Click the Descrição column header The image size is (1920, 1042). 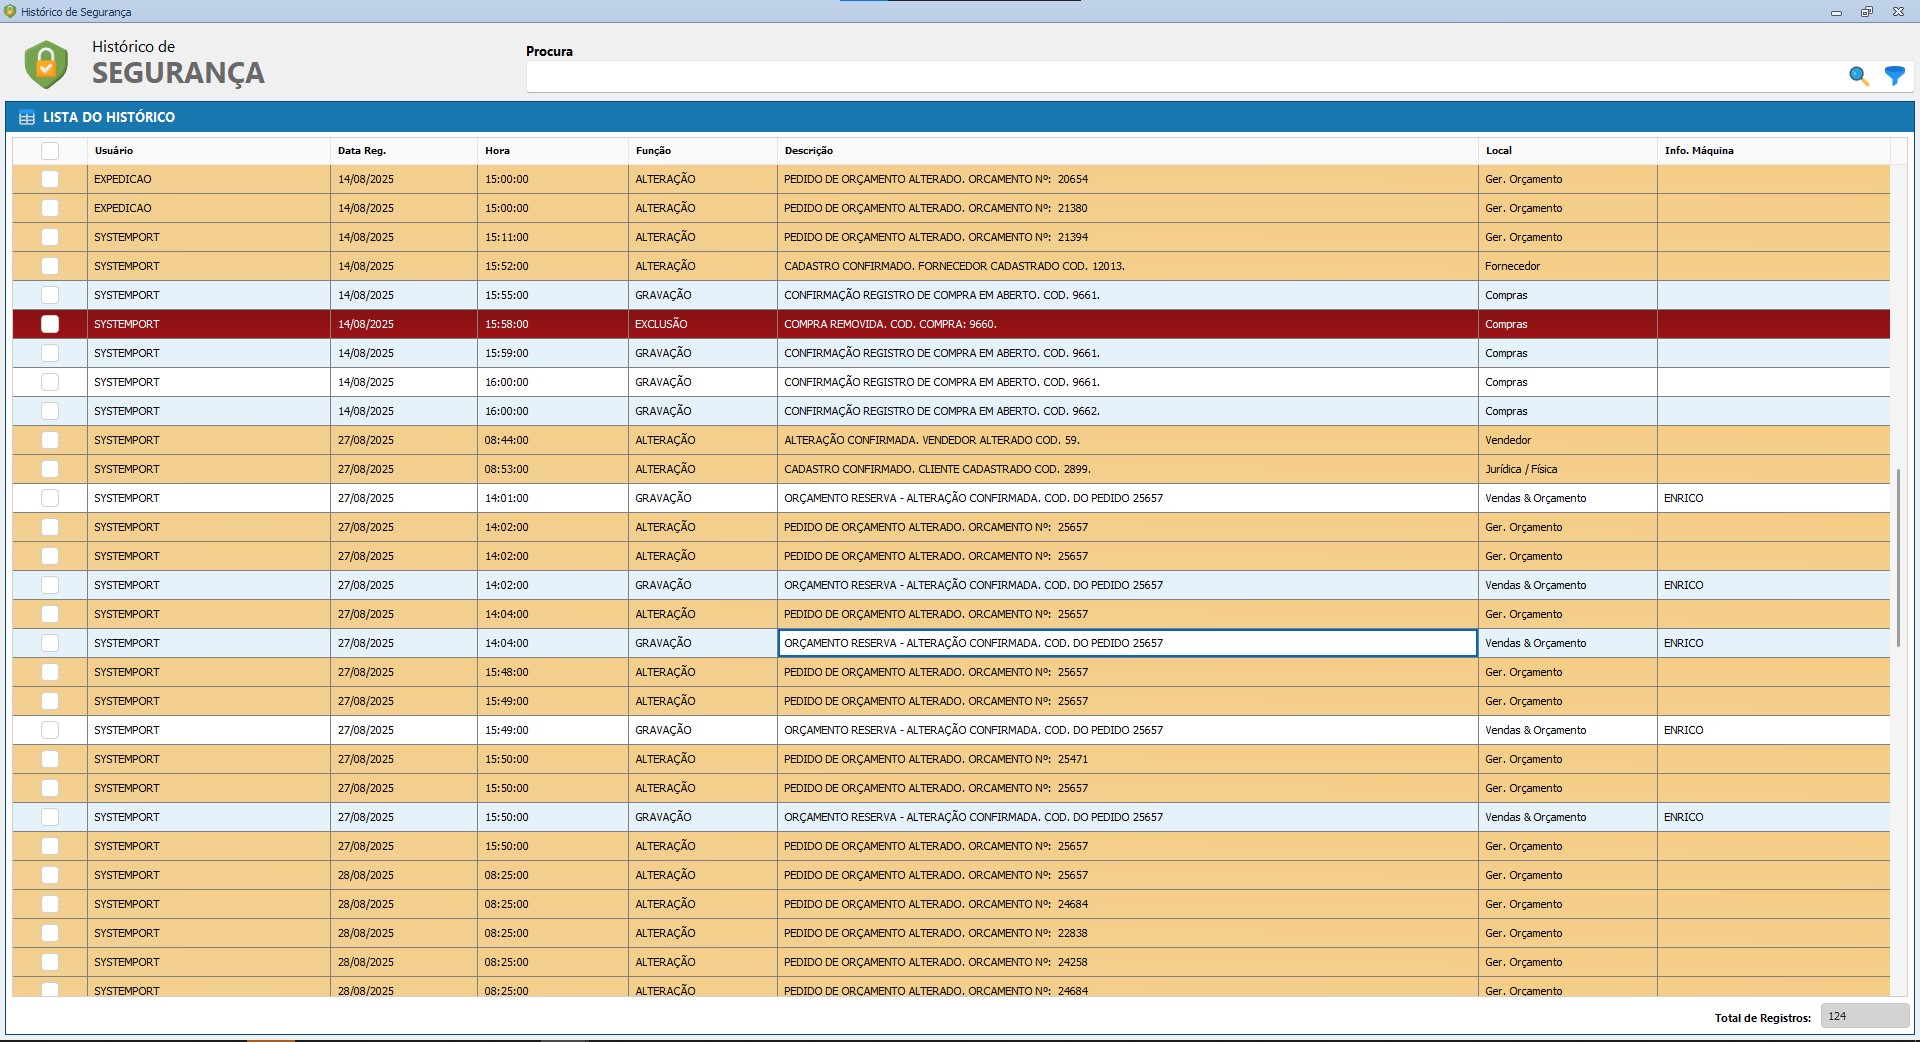808,151
